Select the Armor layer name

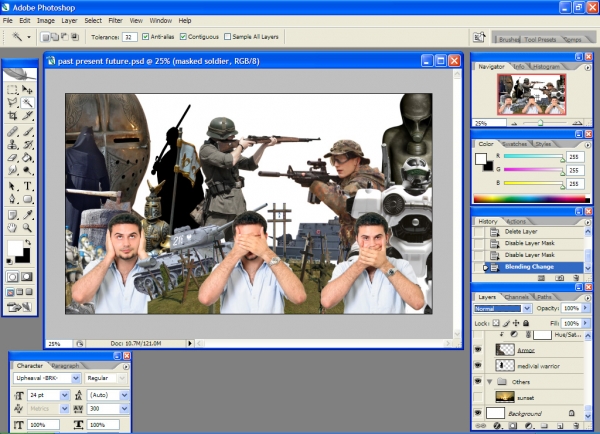point(526,350)
